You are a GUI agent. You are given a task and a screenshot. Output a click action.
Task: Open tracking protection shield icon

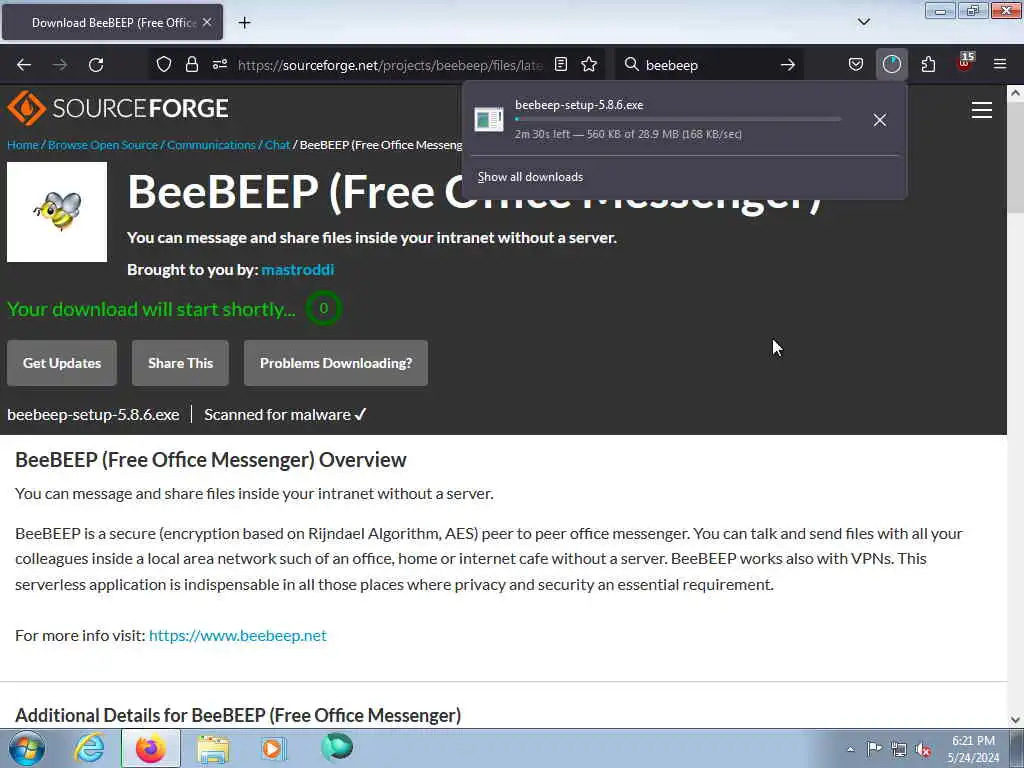tap(164, 64)
